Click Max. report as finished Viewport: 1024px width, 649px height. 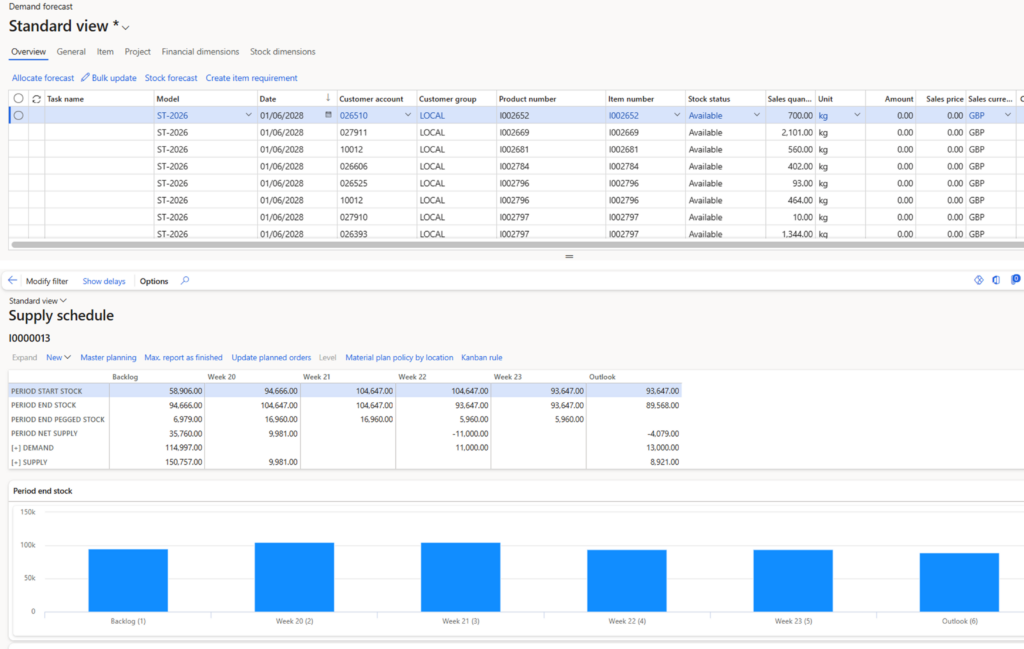tap(184, 358)
